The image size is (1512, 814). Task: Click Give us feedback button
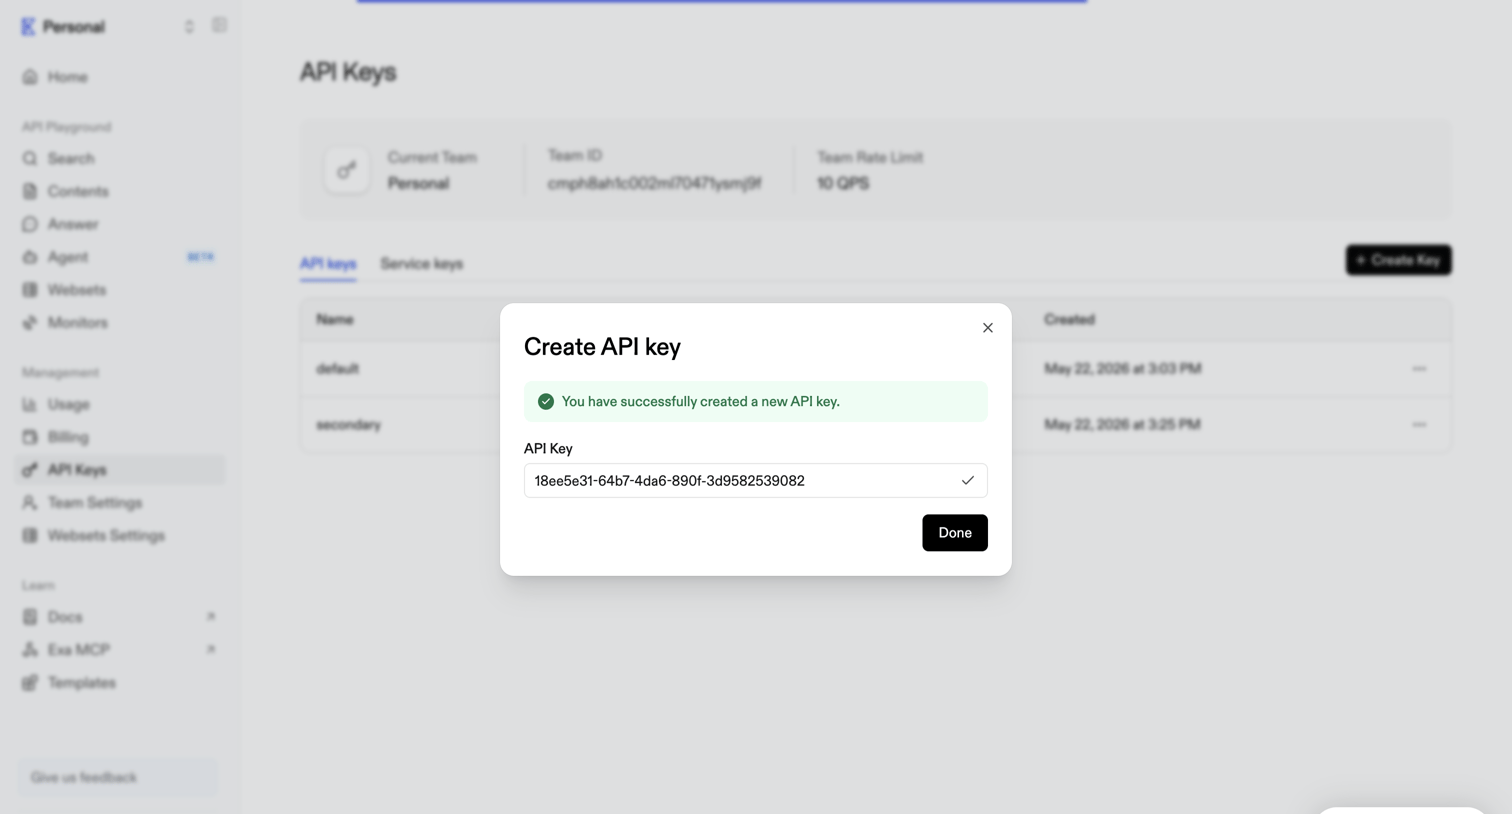click(x=117, y=777)
